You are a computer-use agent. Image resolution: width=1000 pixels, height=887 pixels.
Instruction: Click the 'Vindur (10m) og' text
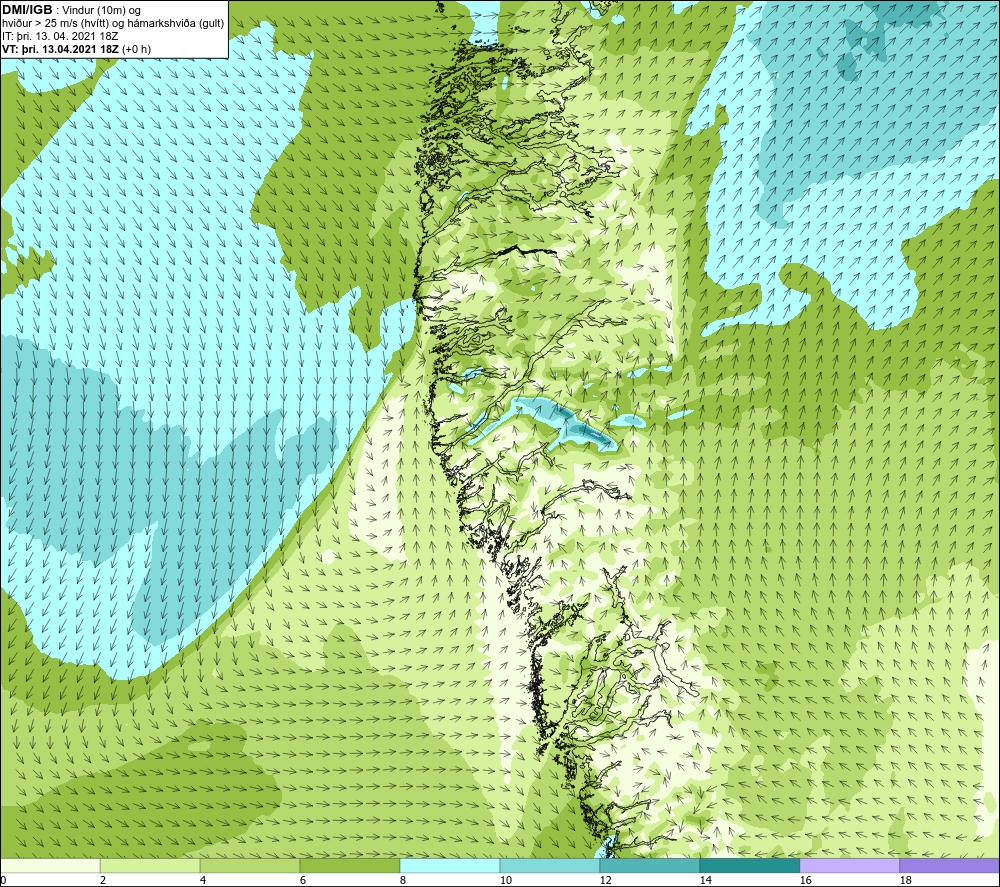click(x=101, y=11)
